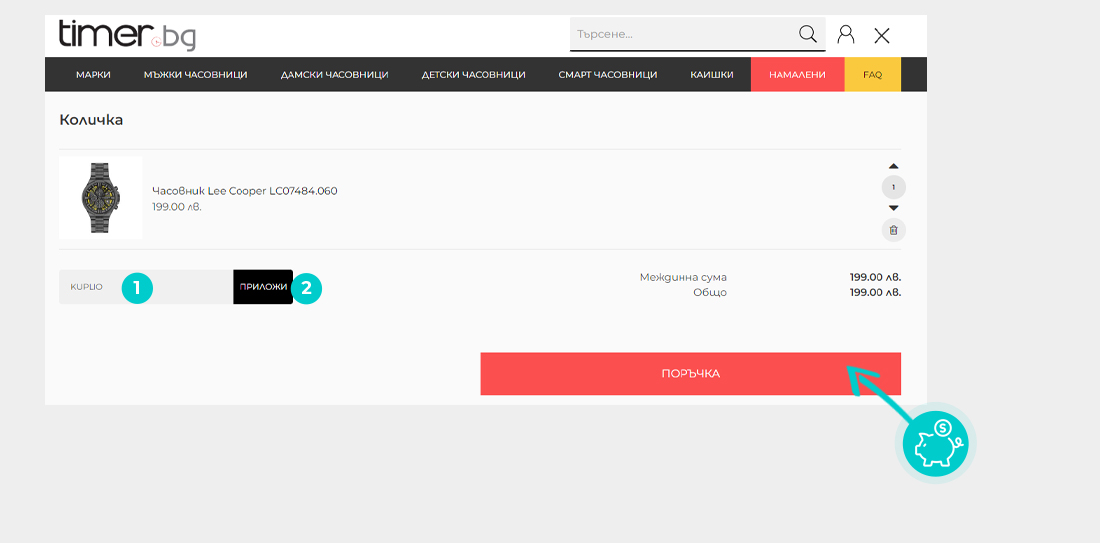The height and width of the screenshot is (543, 1100).
Task: Click the Междинна сума label
Action: (683, 277)
